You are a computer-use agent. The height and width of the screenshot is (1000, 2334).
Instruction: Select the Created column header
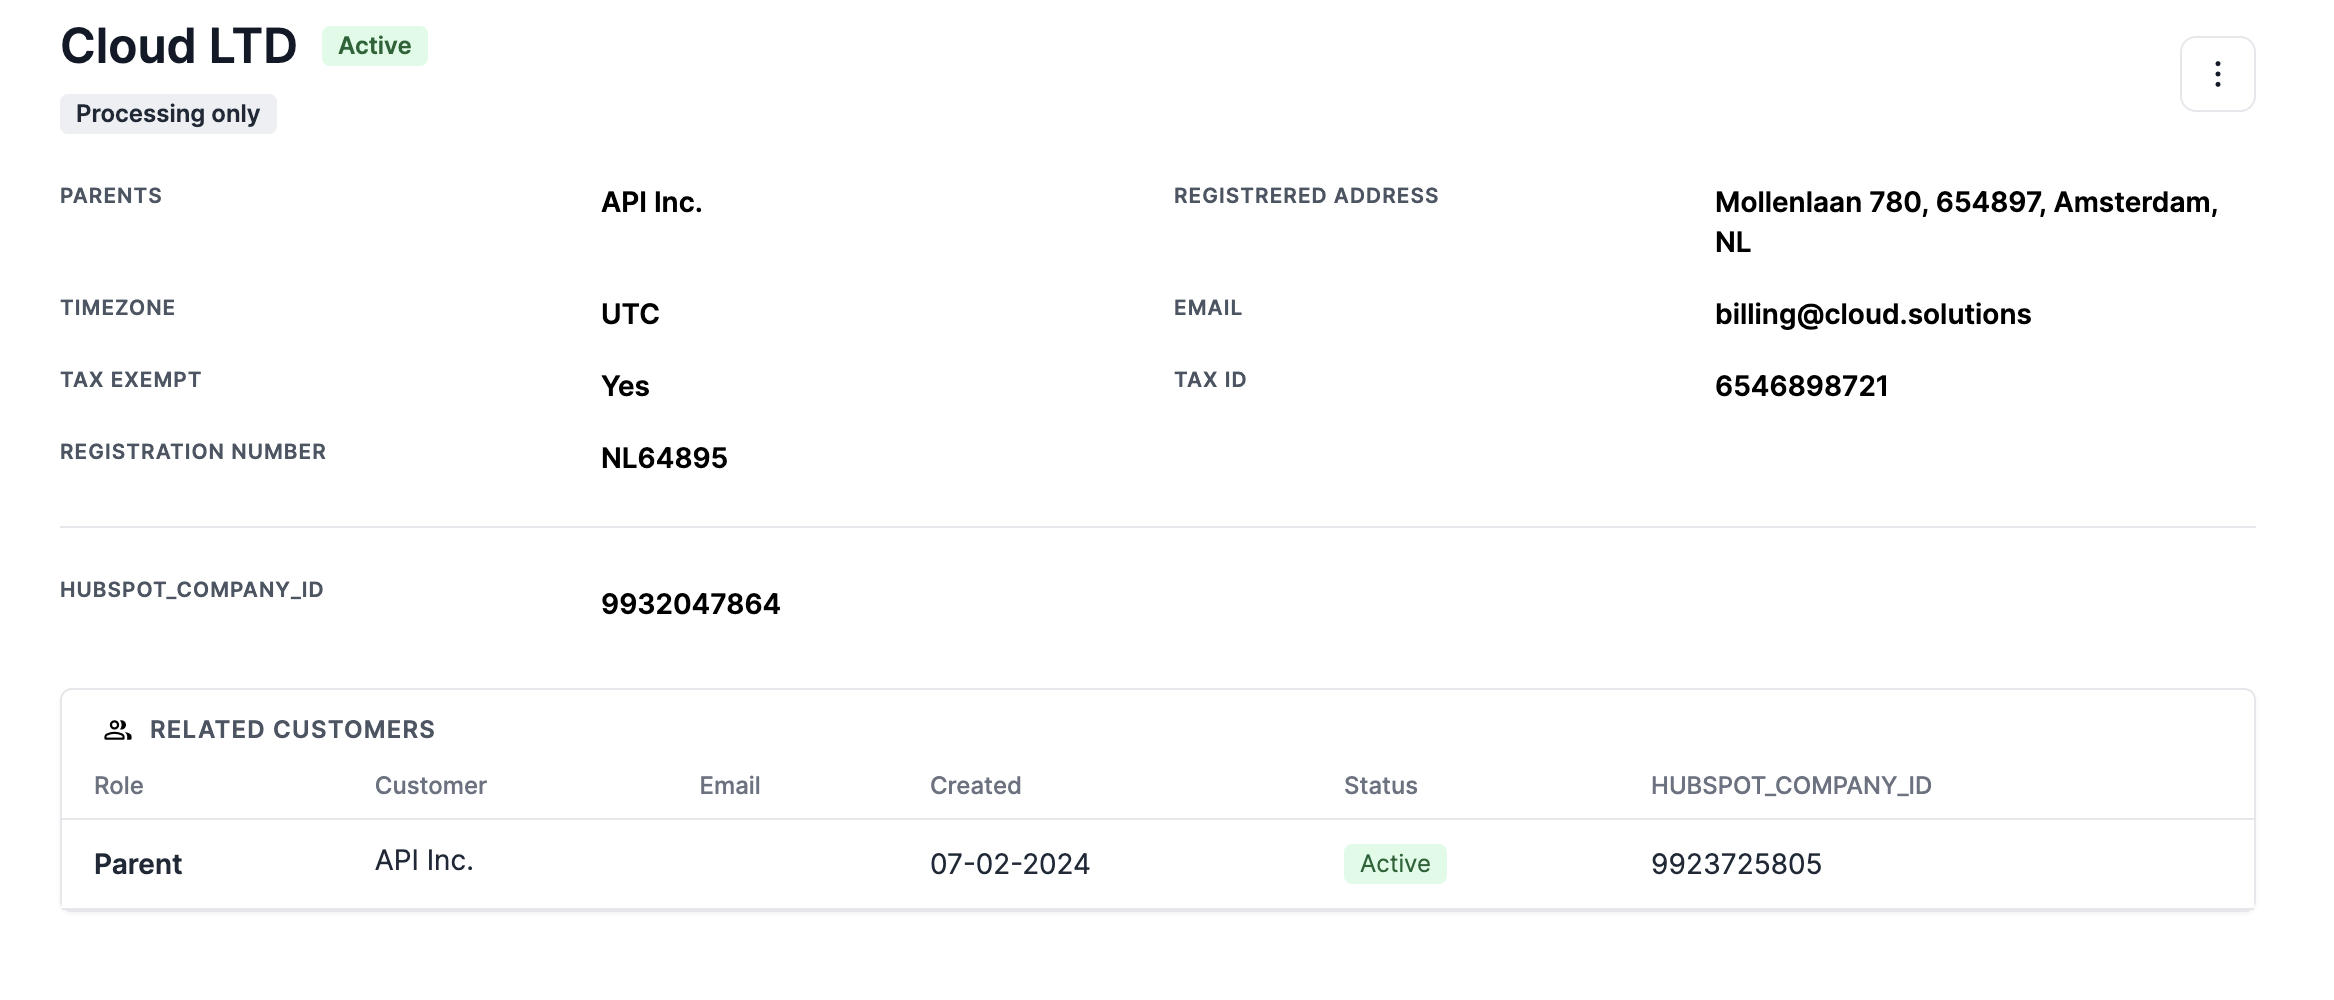[x=975, y=786]
